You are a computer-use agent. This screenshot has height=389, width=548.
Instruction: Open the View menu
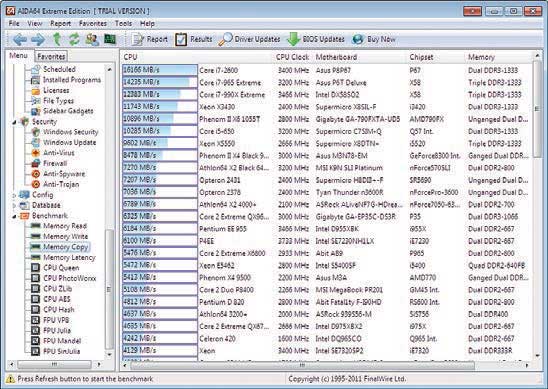pyautogui.click(x=35, y=23)
